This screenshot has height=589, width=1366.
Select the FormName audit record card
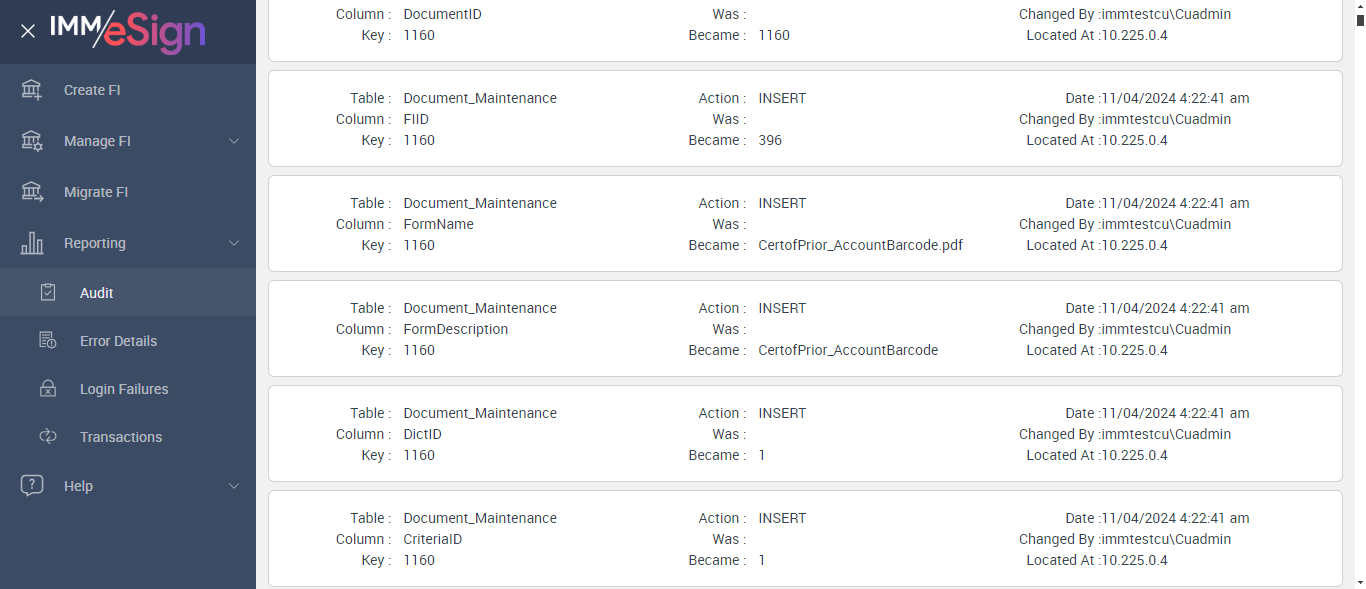(805, 224)
